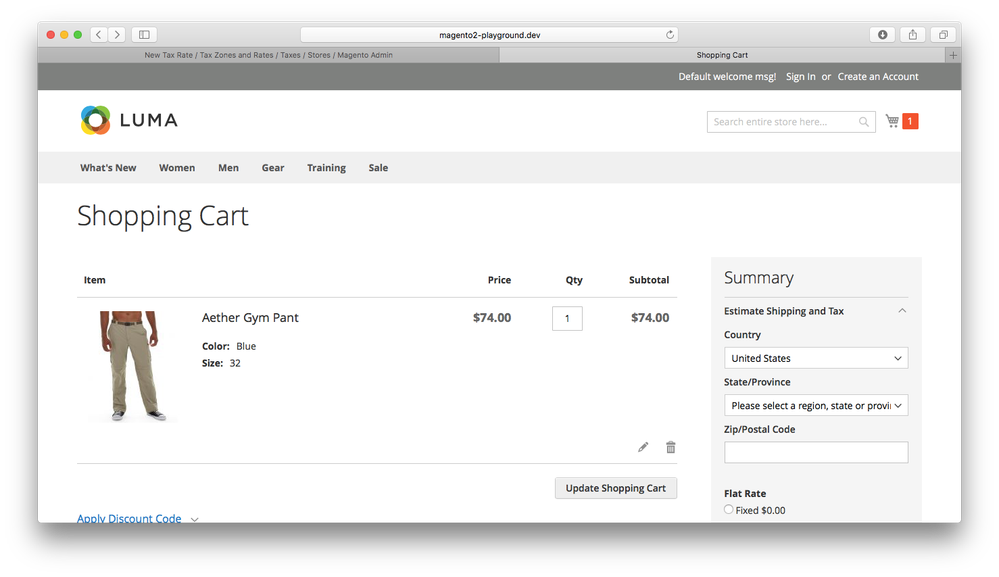
Task: Show Safari downloads icon
Action: click(882, 35)
